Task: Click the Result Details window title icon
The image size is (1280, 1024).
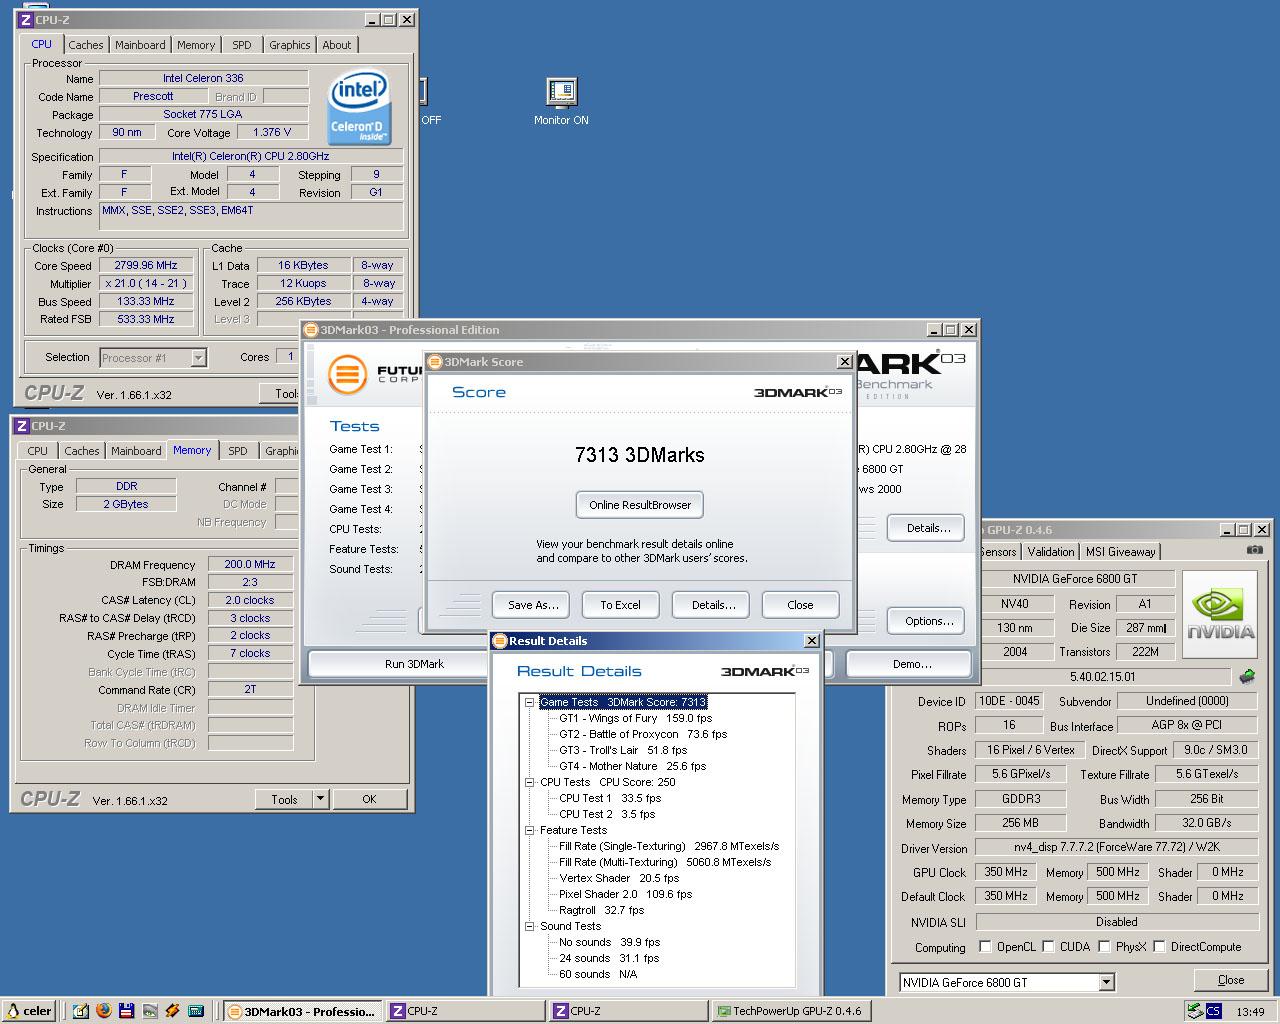Action: point(500,641)
